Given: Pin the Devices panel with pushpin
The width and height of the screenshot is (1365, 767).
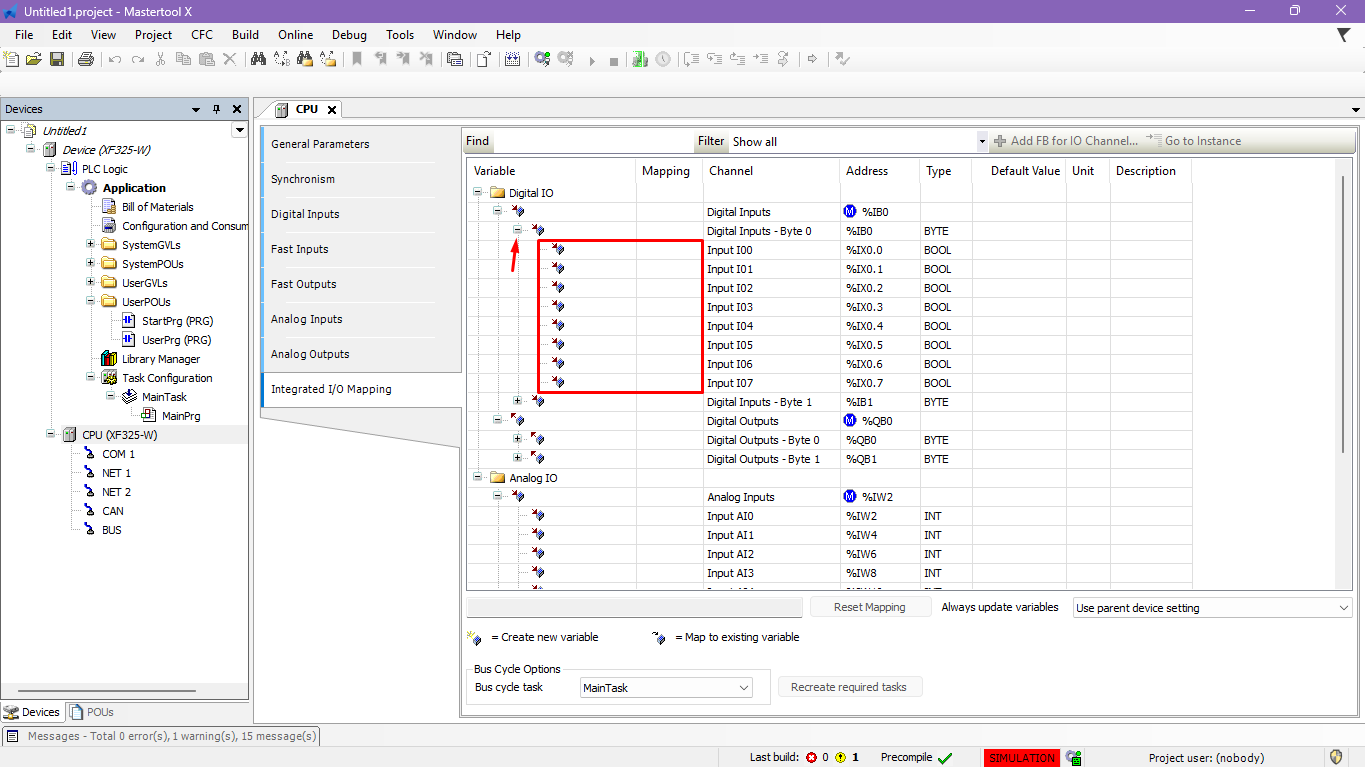Looking at the screenshot, I should point(217,109).
